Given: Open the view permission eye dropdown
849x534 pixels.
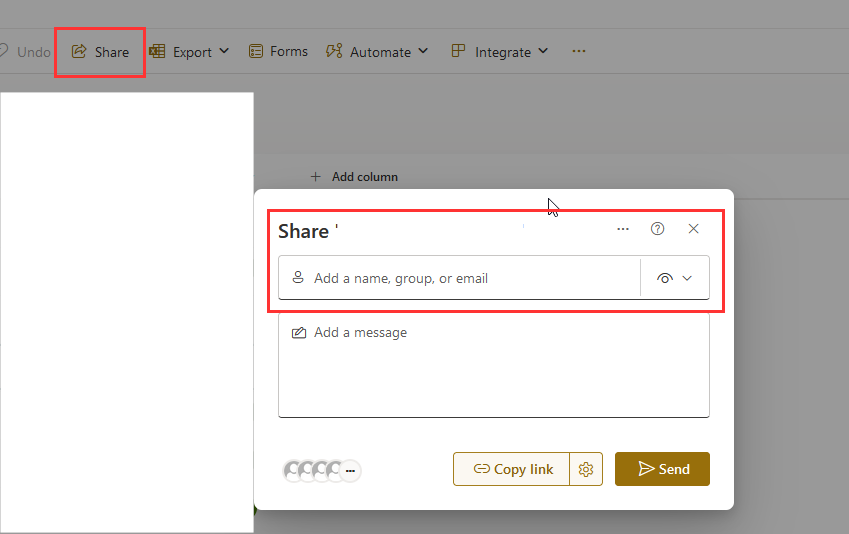Looking at the screenshot, I should pyautogui.click(x=675, y=278).
